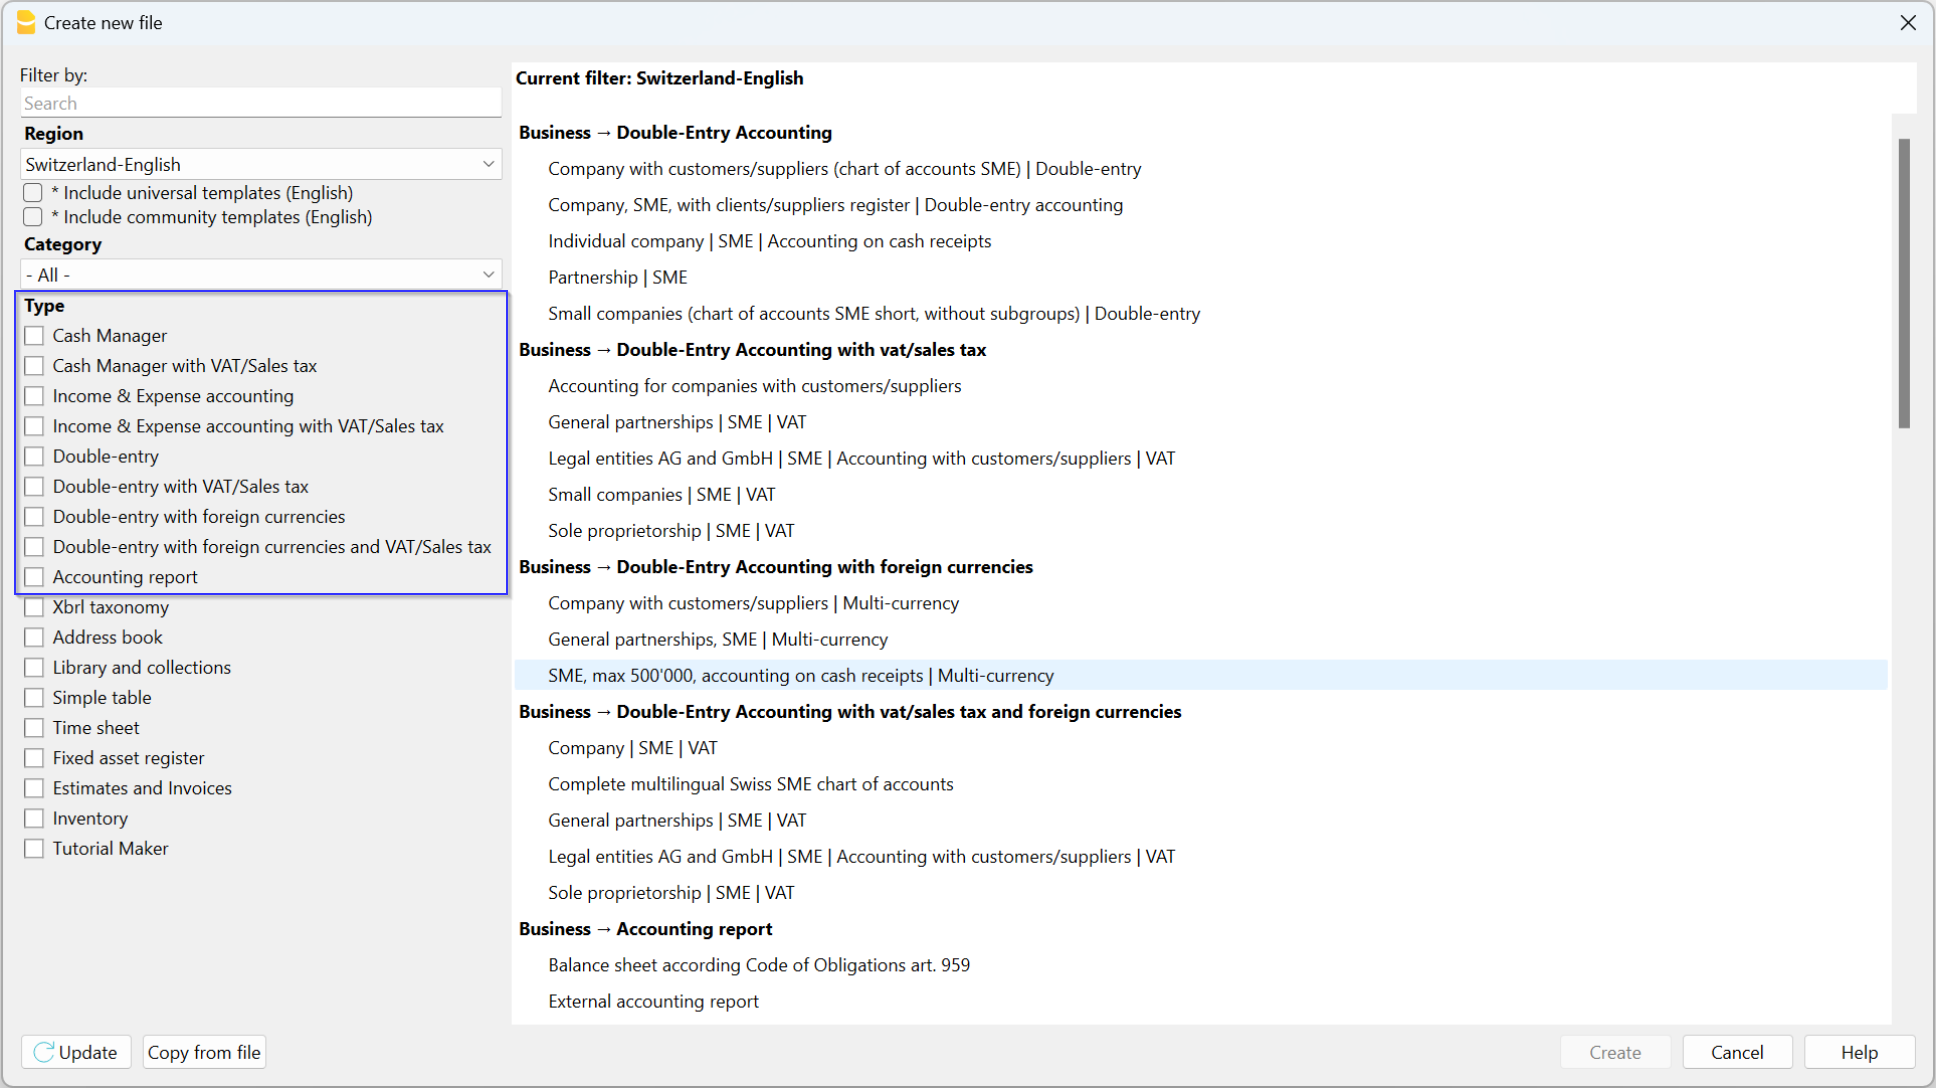Enable the Time sheet type filter

pos(35,728)
